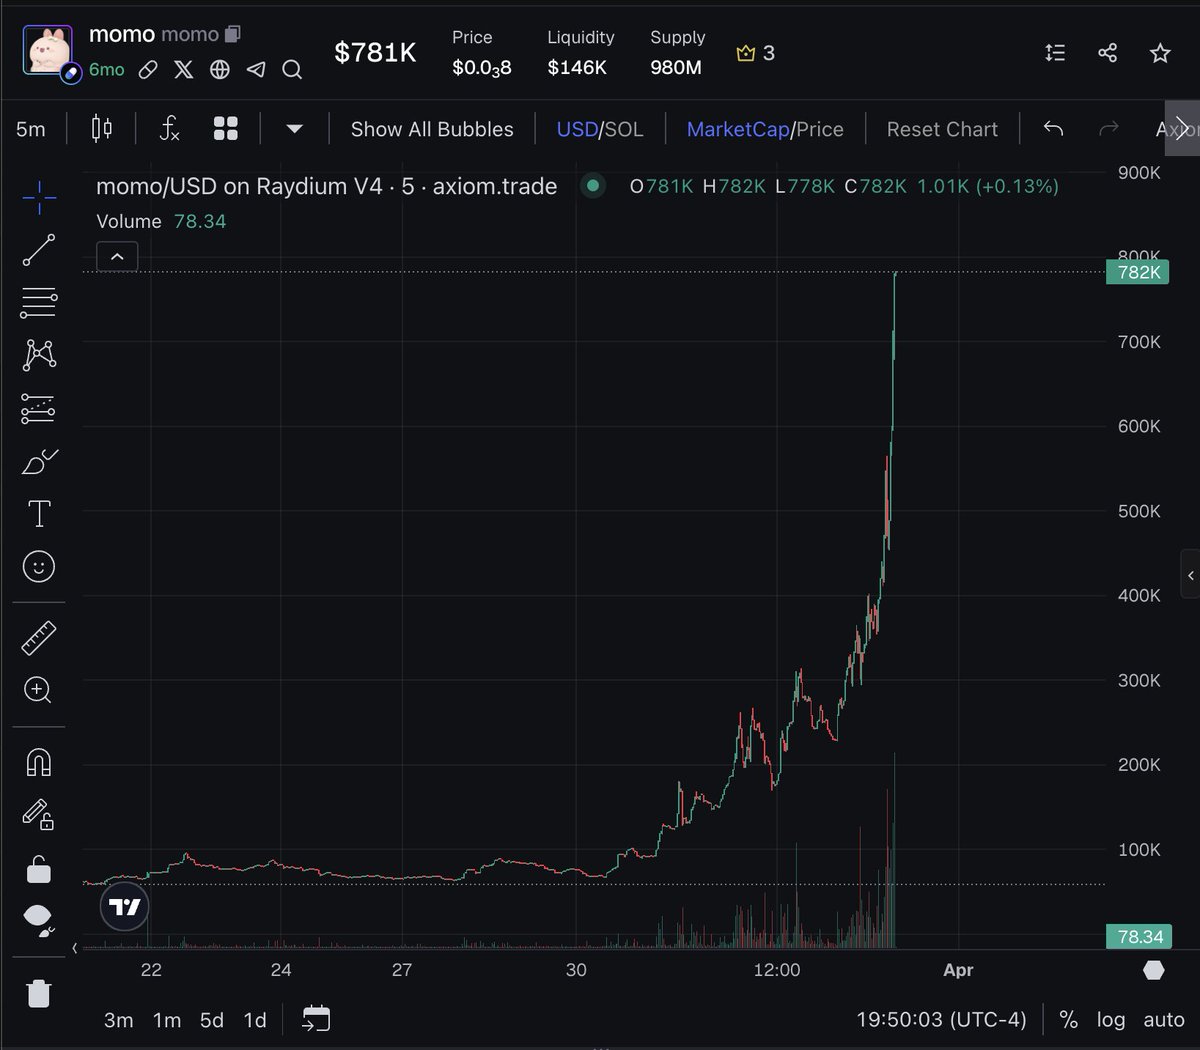Open the emoji icons tool
This screenshot has width=1200, height=1050.
pos(39,567)
